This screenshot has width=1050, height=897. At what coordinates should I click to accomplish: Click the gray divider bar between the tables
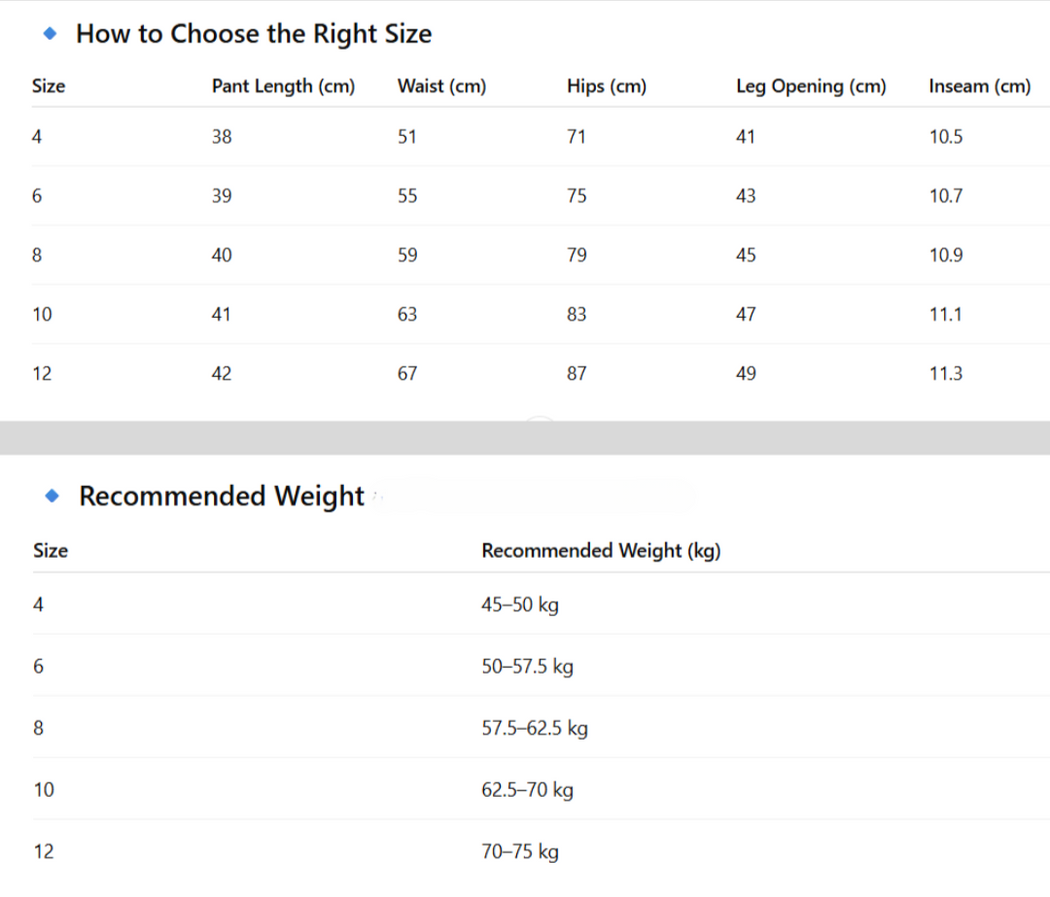[525, 437]
